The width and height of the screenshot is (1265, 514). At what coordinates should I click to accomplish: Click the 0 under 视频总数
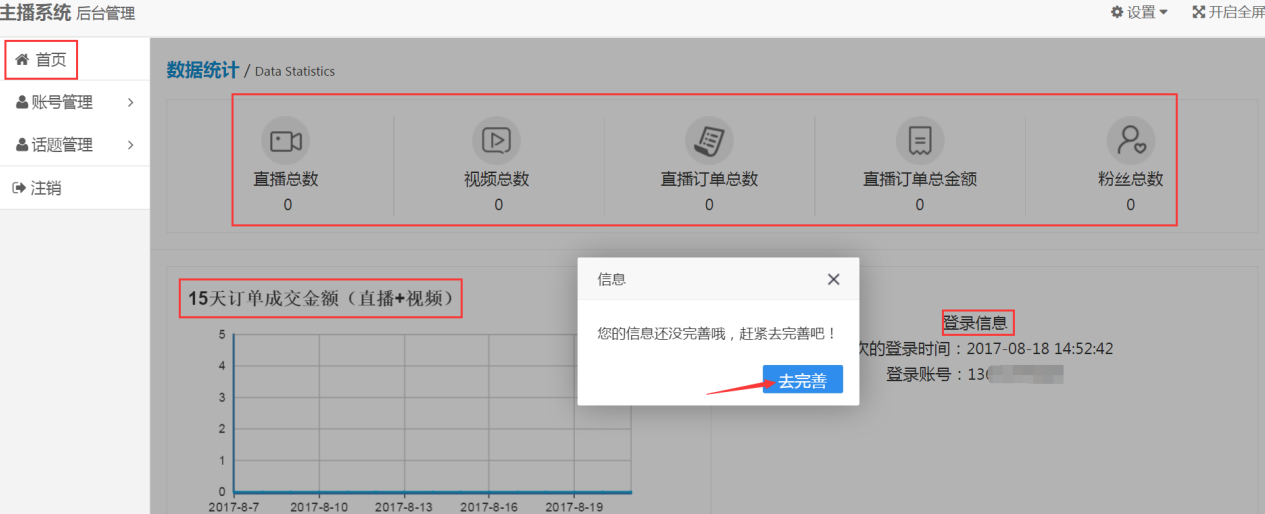(498, 205)
